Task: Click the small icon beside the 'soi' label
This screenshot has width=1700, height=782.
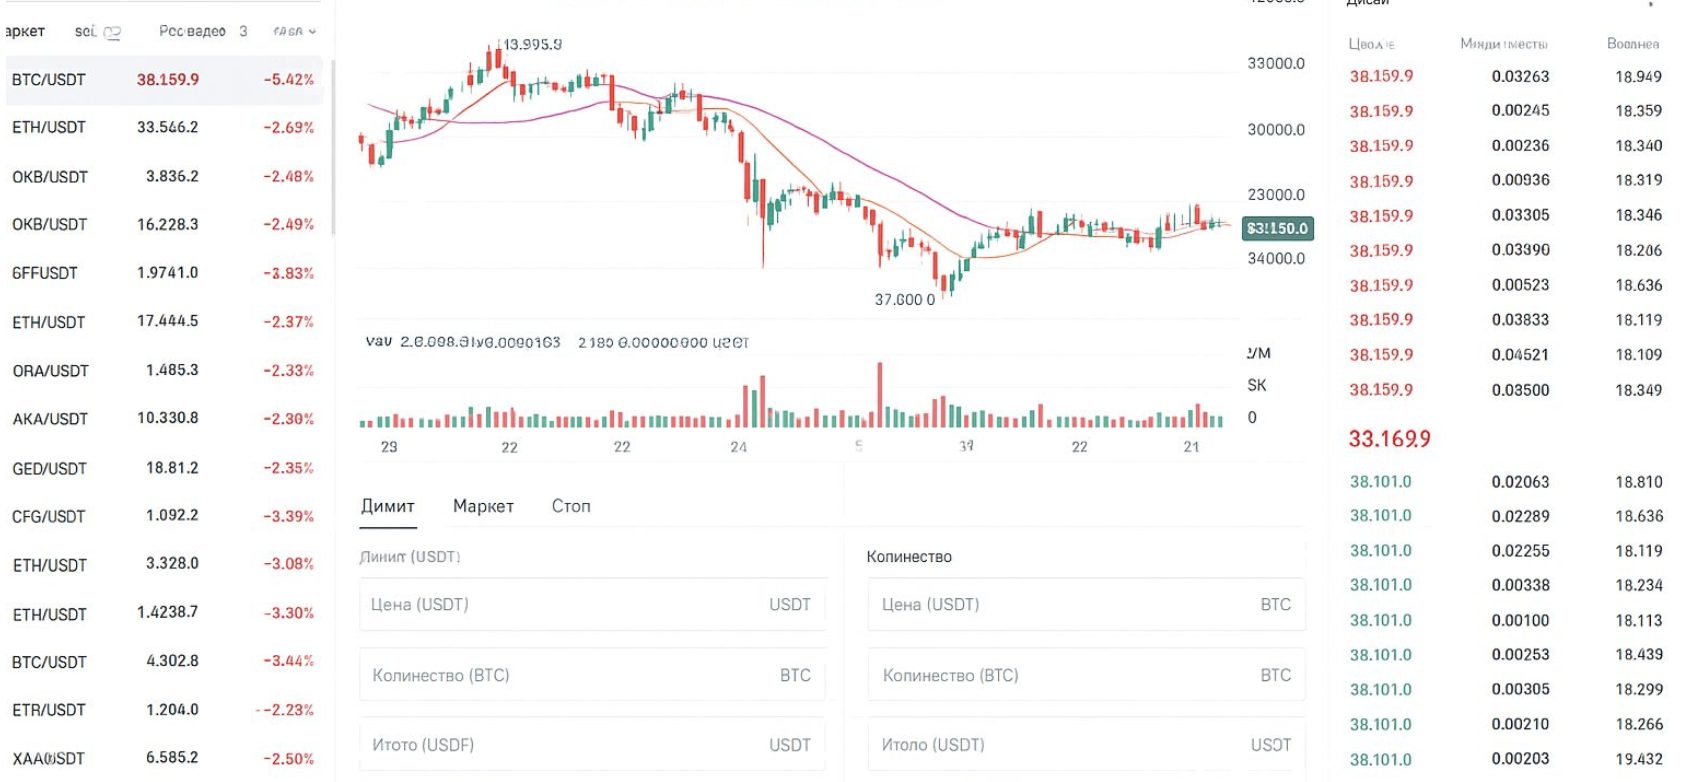Action: click(112, 33)
